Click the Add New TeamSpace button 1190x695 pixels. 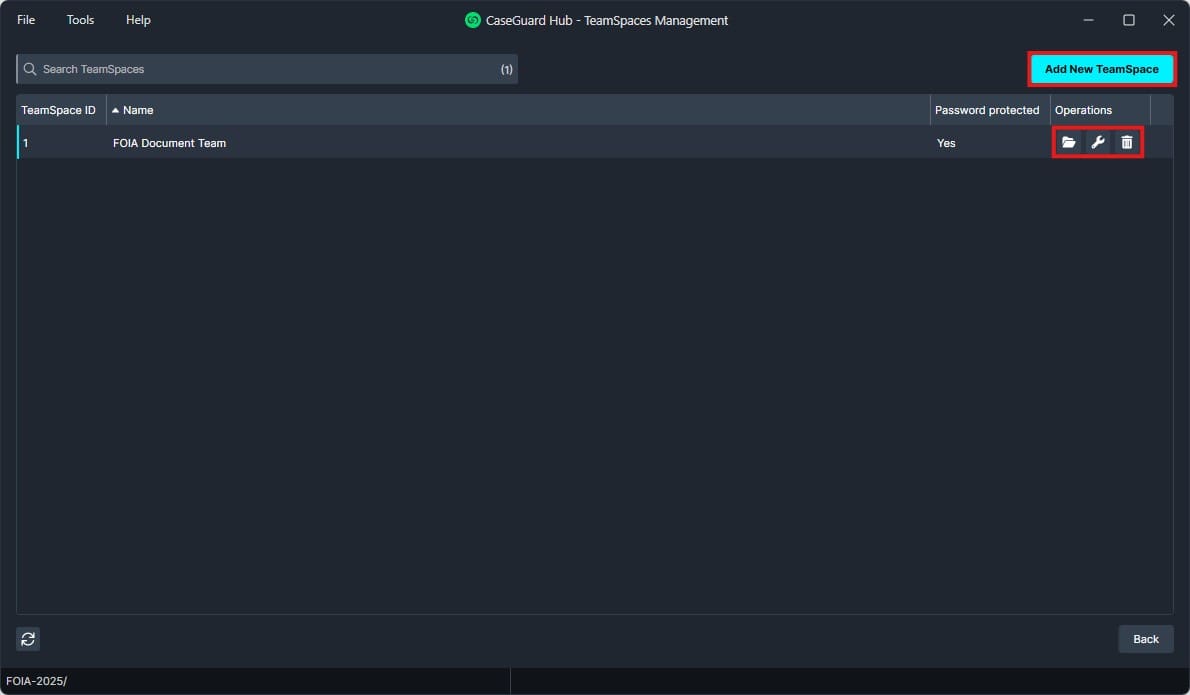coord(1101,69)
